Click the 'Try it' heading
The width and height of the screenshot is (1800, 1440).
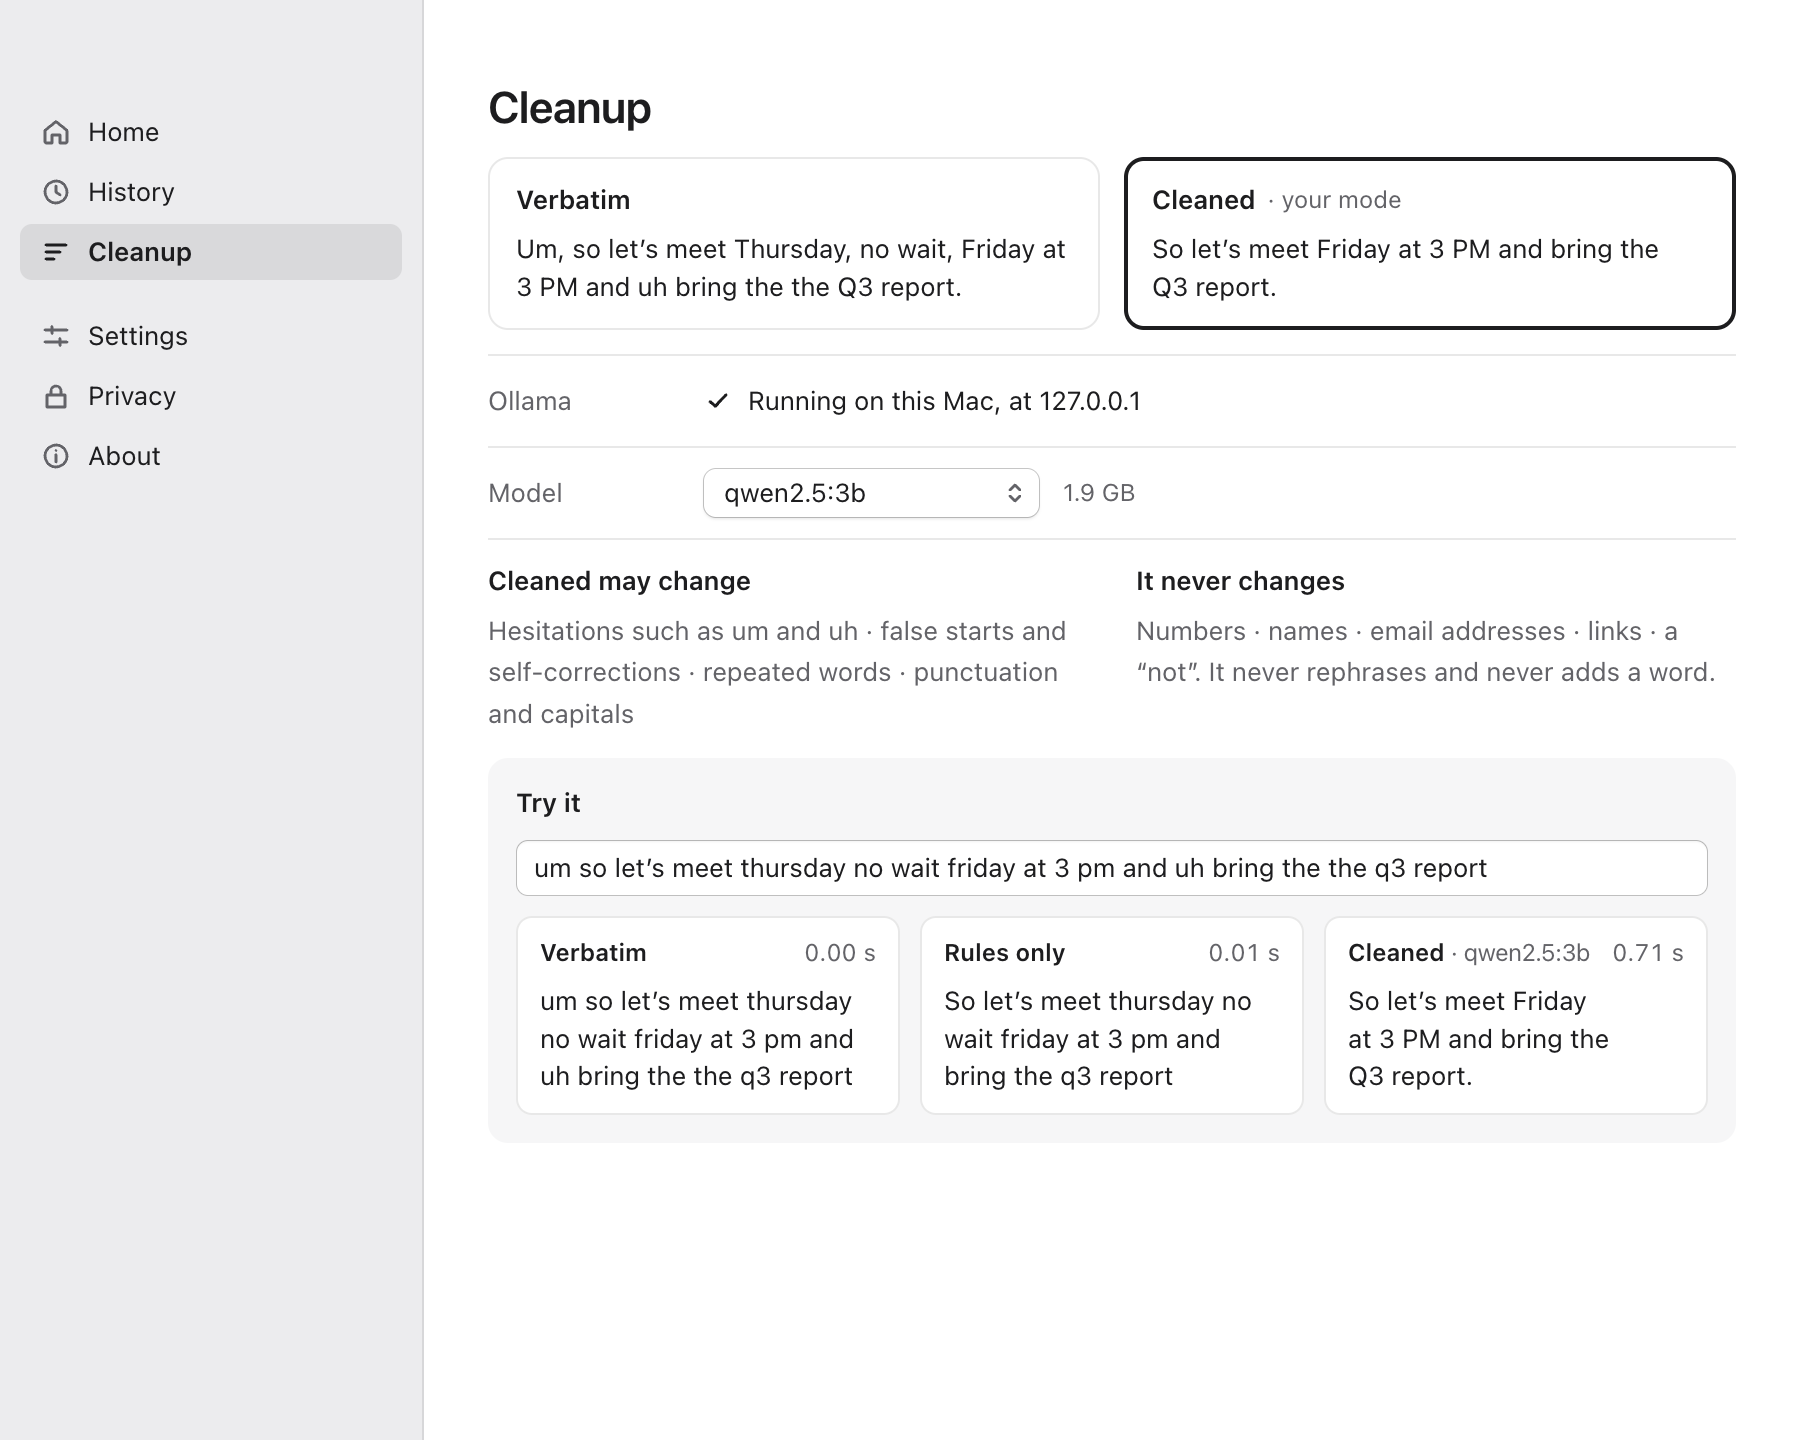(x=548, y=803)
